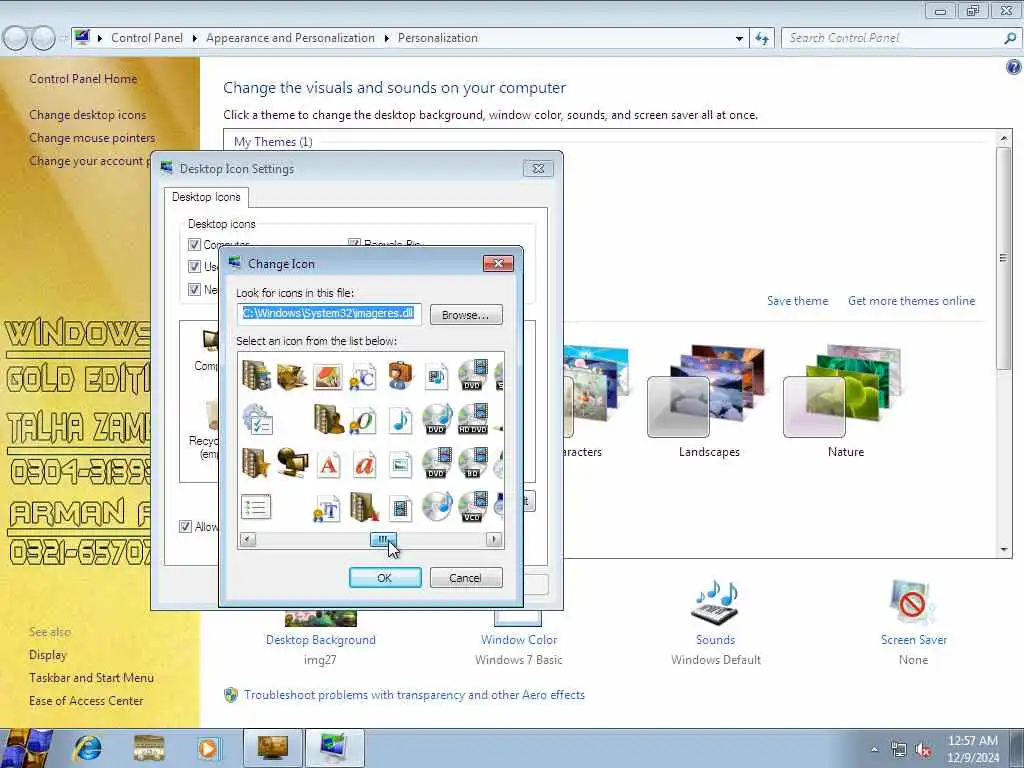Screen dimensions: 1024x768
Task: Click icon list right scroll arrow
Action: [x=494, y=539]
